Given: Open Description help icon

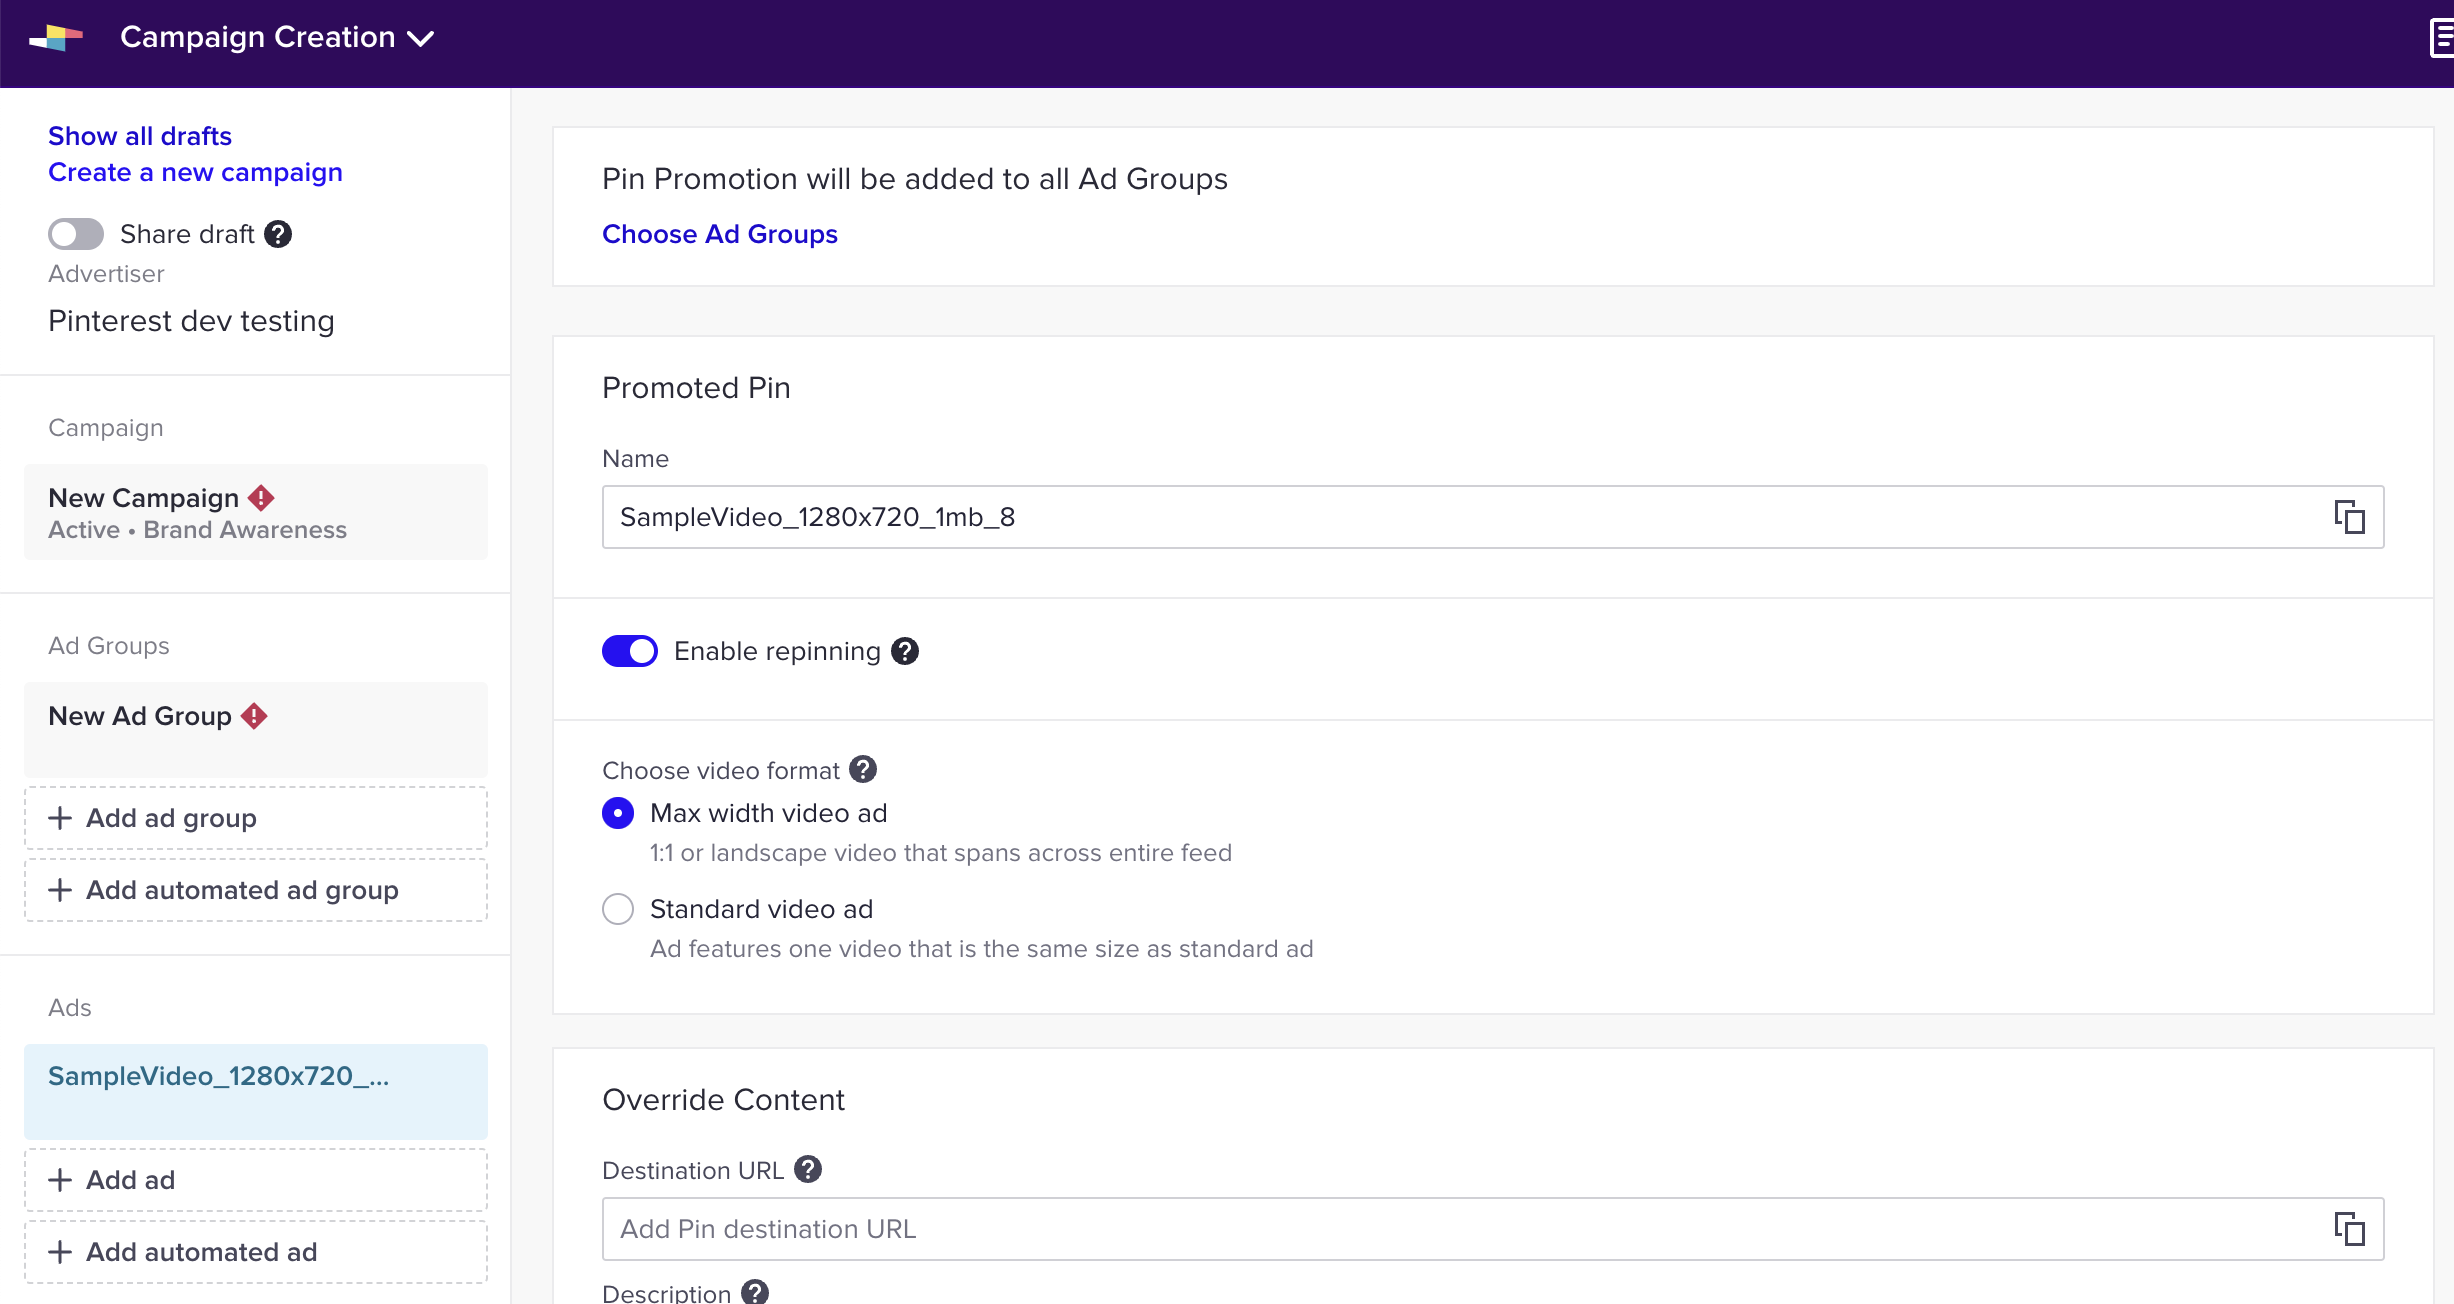Looking at the screenshot, I should [755, 1292].
